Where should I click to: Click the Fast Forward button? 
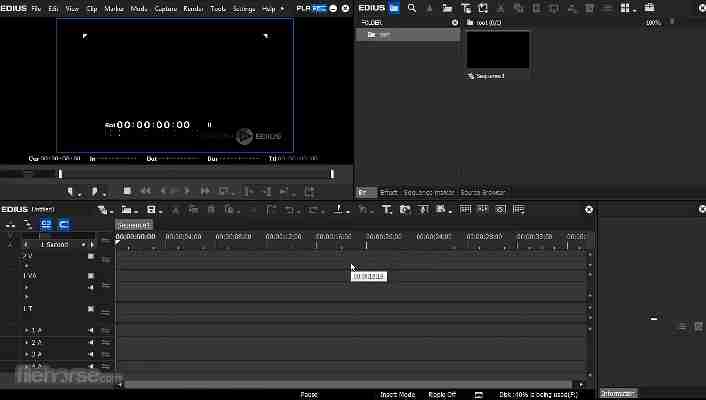205,191
